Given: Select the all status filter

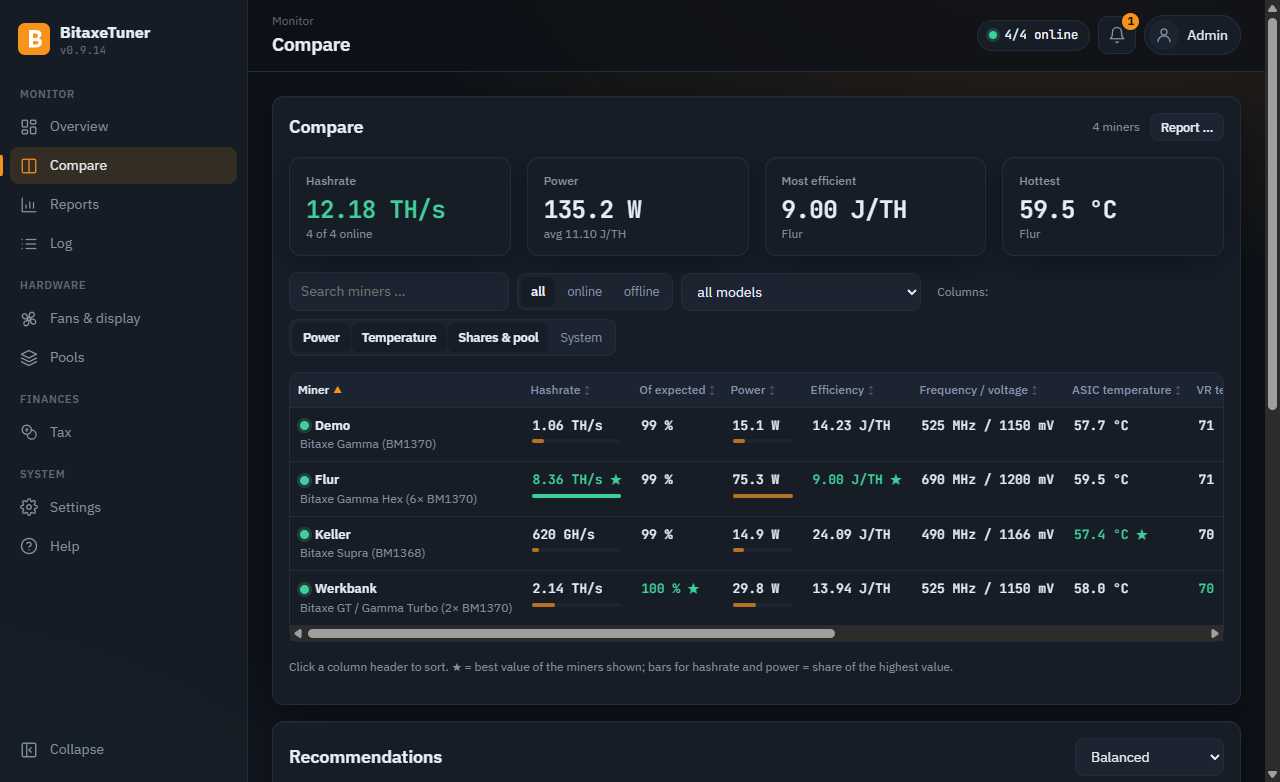Looking at the screenshot, I should tap(538, 292).
